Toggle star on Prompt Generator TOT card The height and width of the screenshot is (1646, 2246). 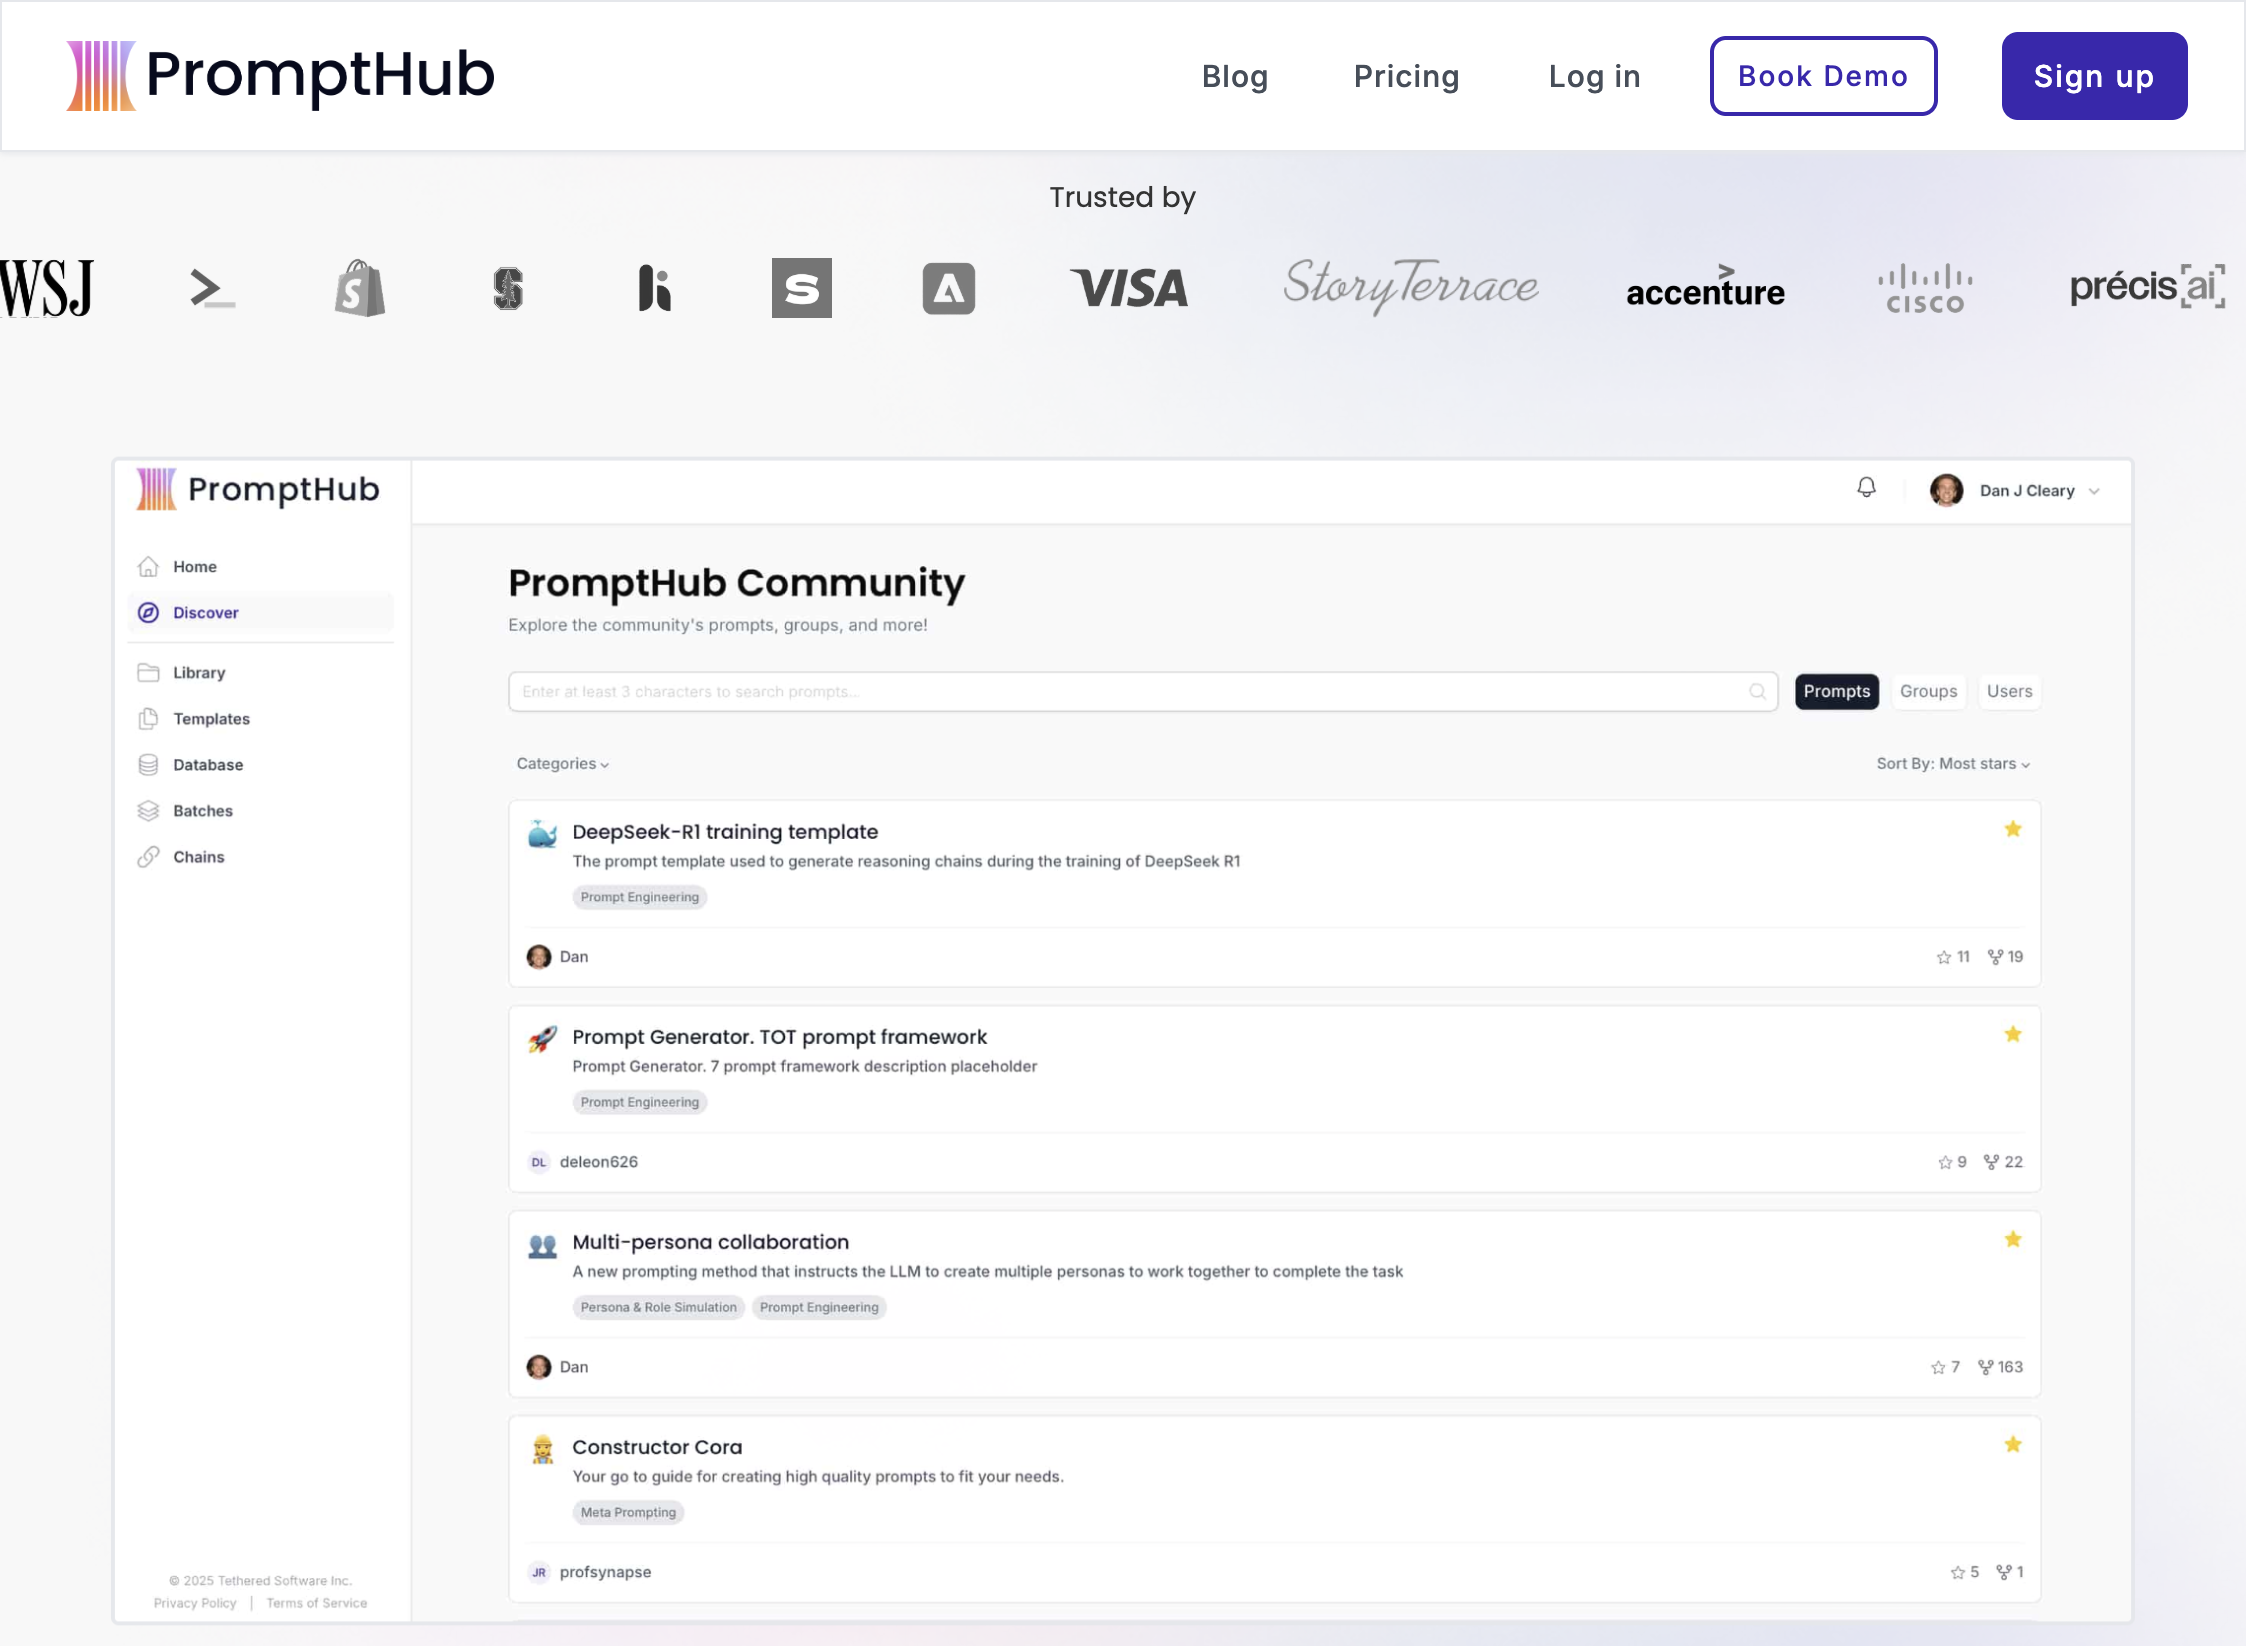2013,1034
